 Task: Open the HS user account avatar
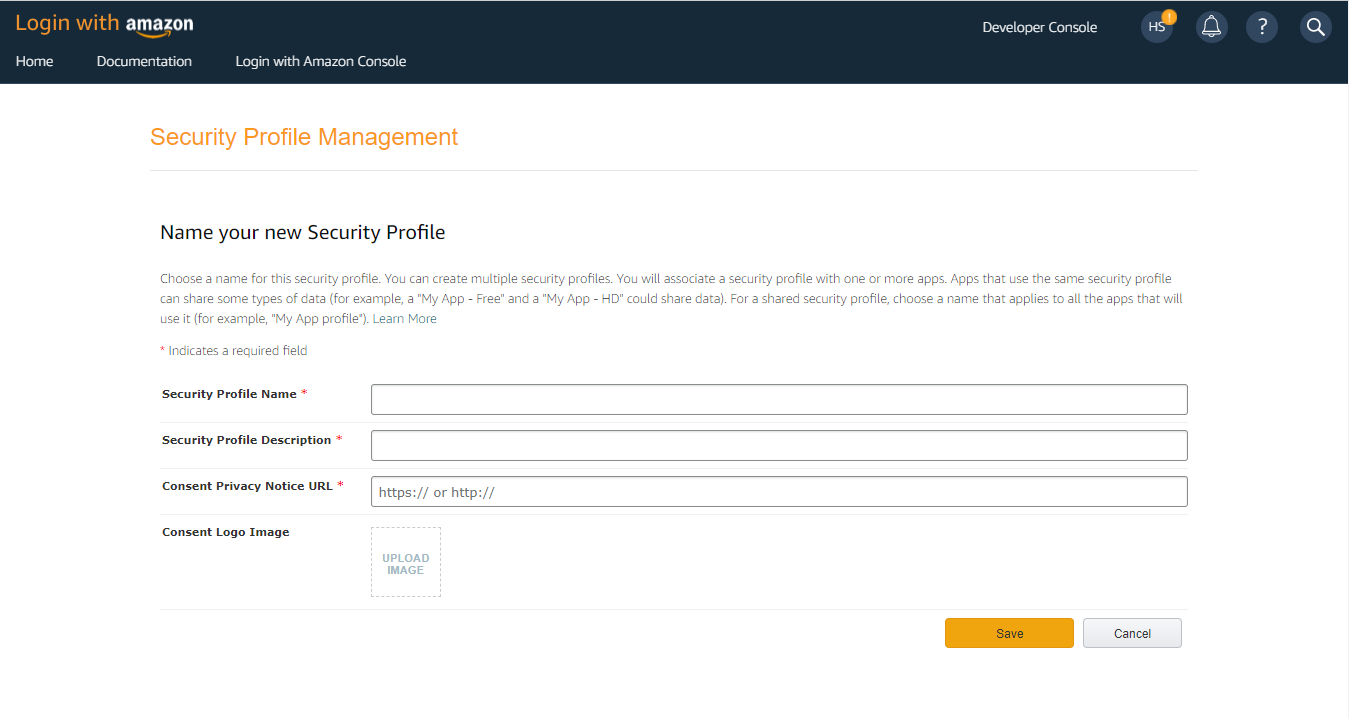1155,27
